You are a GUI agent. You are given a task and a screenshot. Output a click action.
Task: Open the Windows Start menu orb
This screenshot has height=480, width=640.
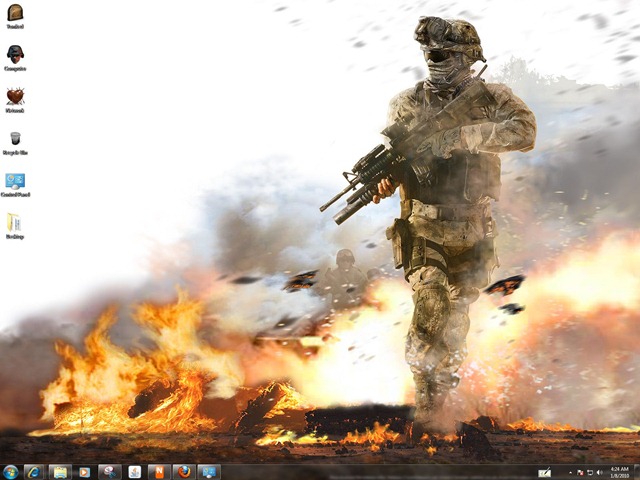pyautogui.click(x=10, y=472)
